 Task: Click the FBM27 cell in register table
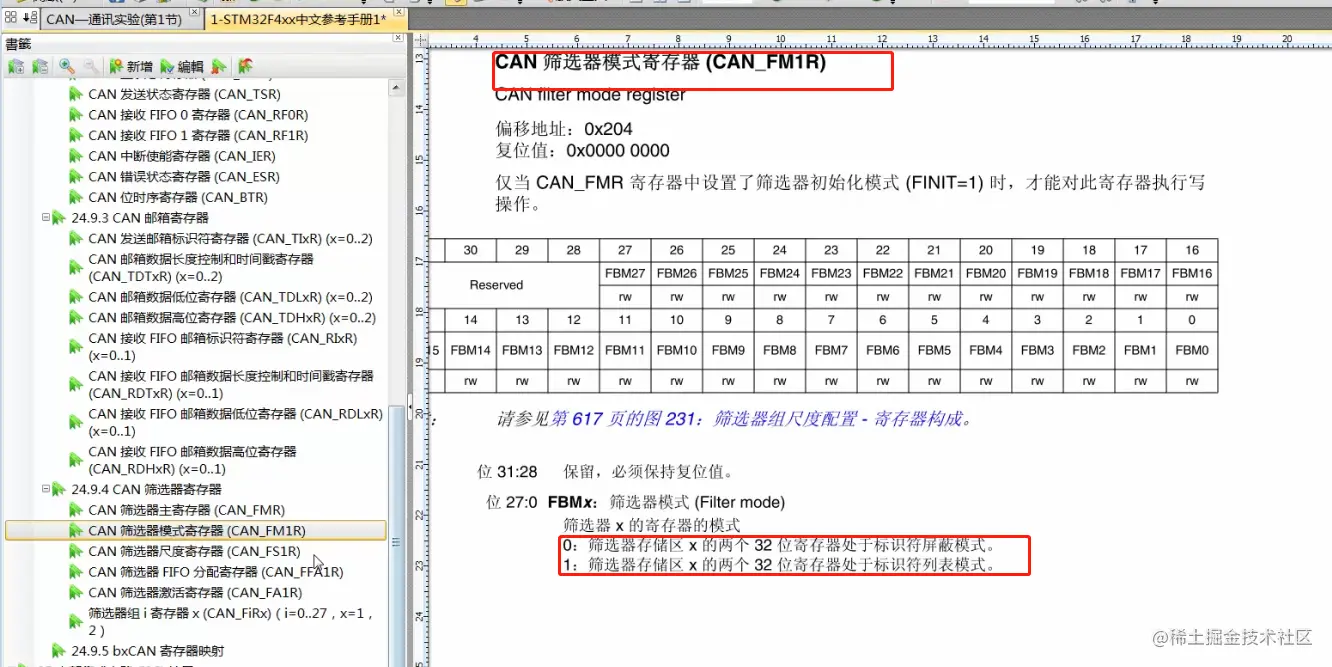[625, 273]
